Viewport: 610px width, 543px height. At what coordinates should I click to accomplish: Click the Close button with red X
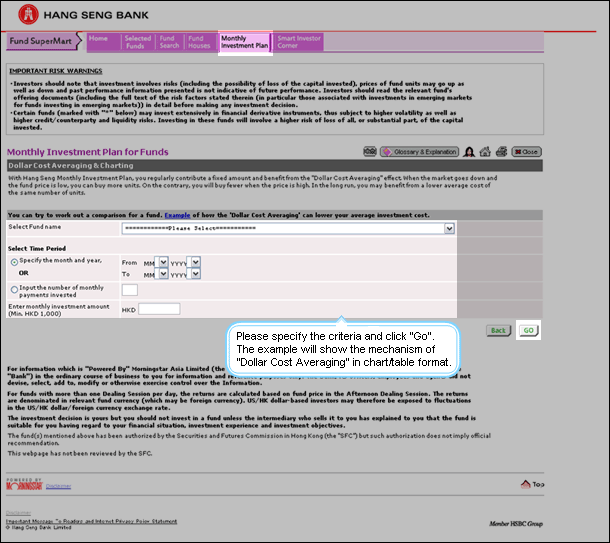526,152
